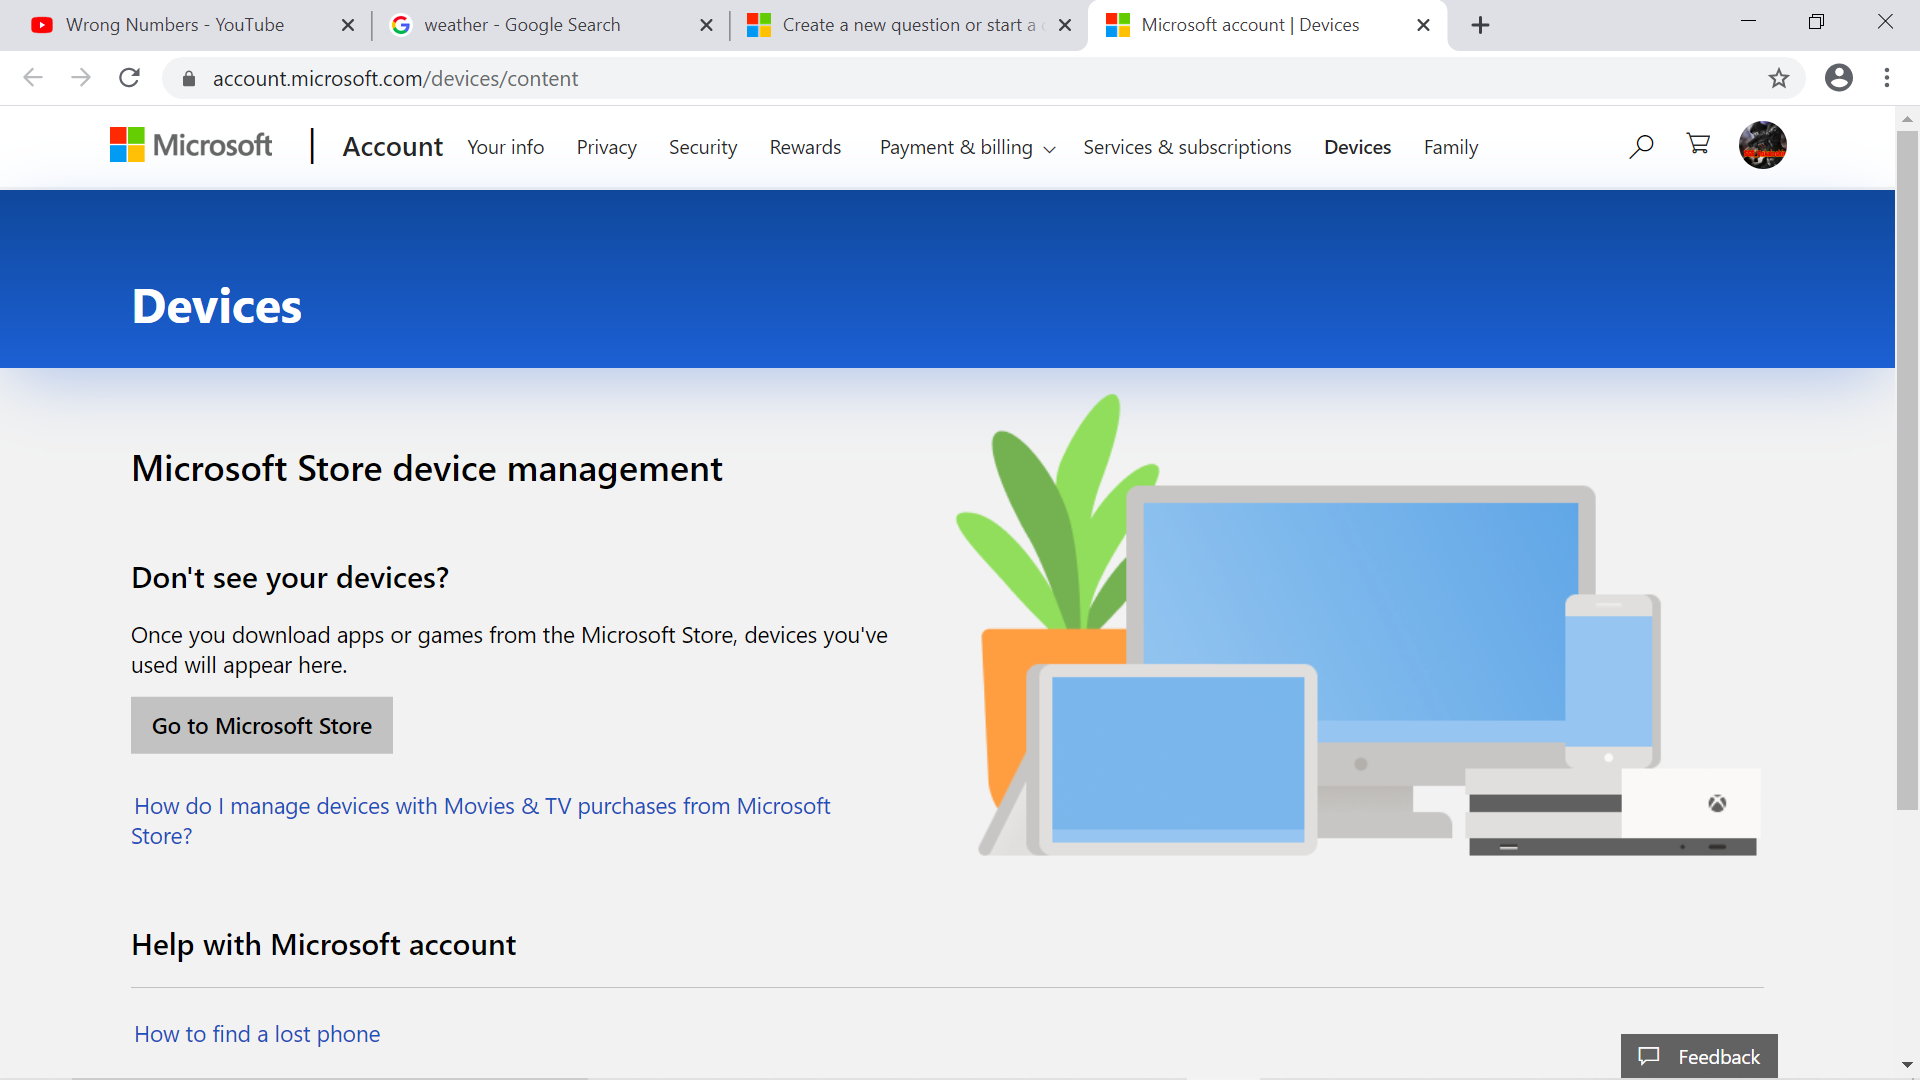This screenshot has width=1920, height=1080.
Task: Reload the current page
Action: click(129, 78)
